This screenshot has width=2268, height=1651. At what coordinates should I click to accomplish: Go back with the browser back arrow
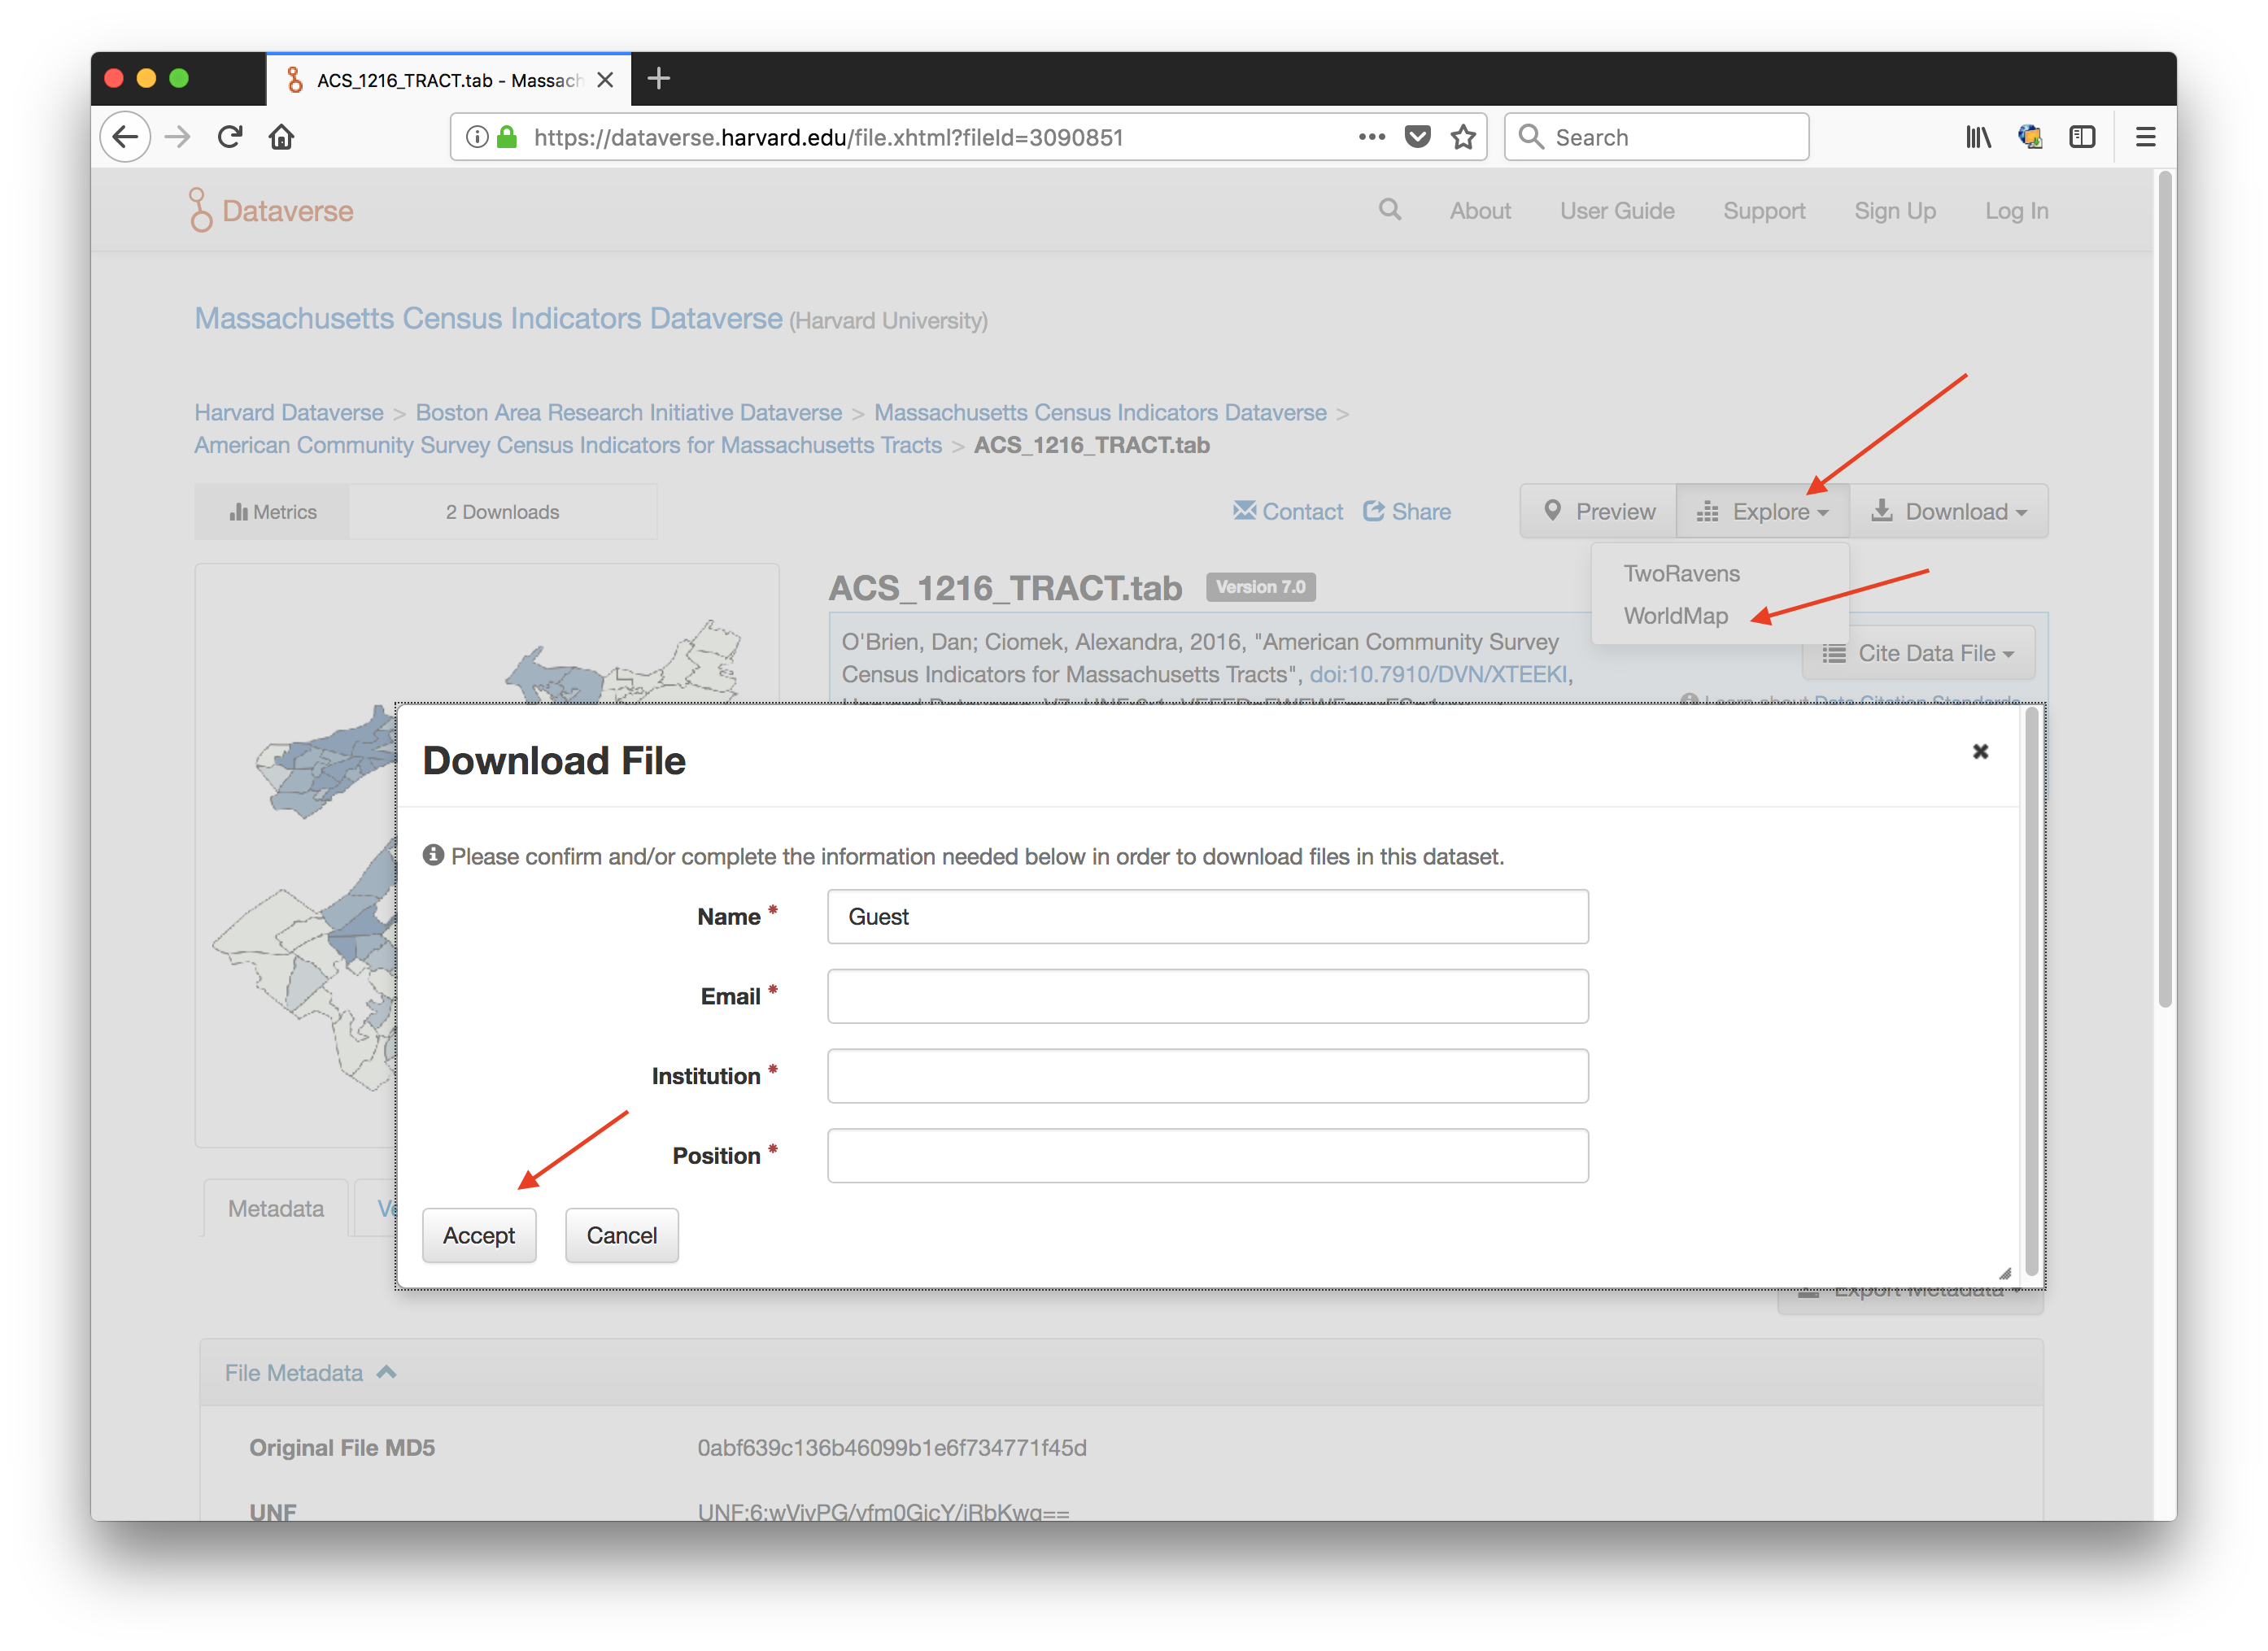click(126, 137)
